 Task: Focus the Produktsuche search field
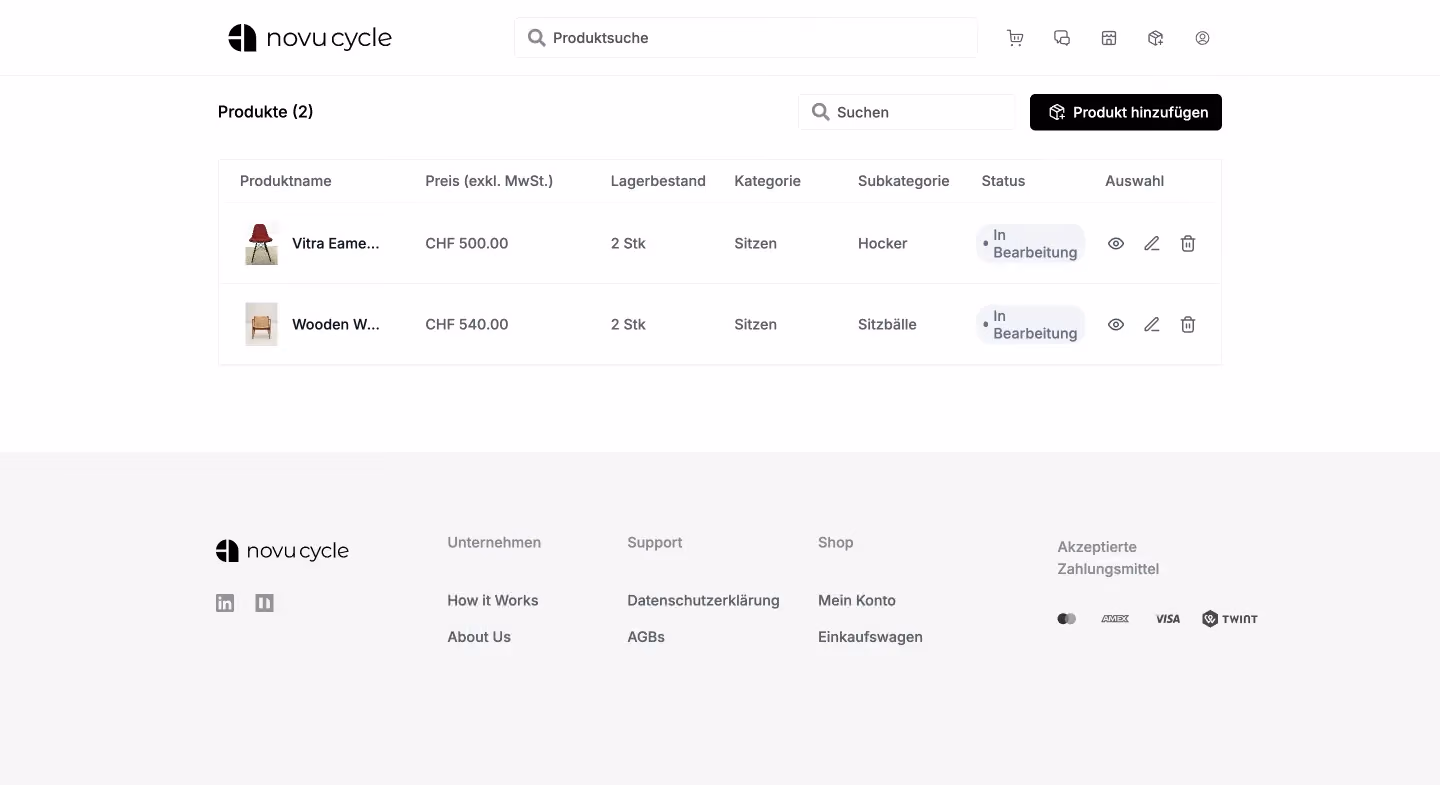tap(746, 38)
